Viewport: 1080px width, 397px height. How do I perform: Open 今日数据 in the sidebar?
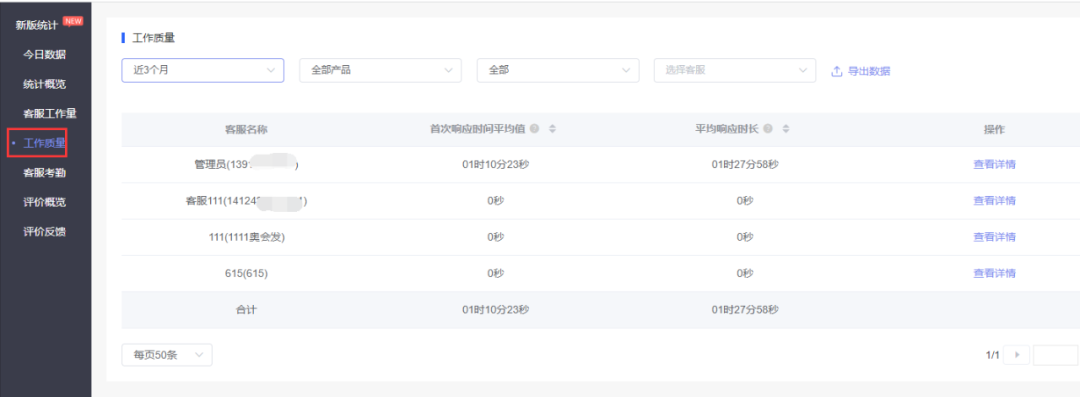[45, 54]
